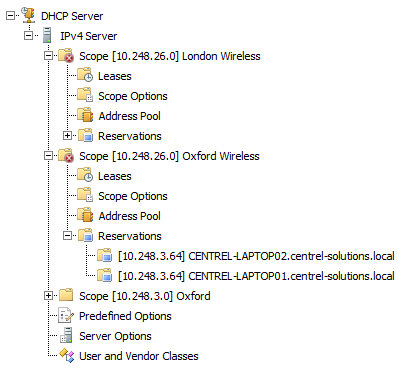Select Scope Options label under Oxford Wireless
Image resolution: width=411 pixels, height=384 pixels.
(x=133, y=196)
